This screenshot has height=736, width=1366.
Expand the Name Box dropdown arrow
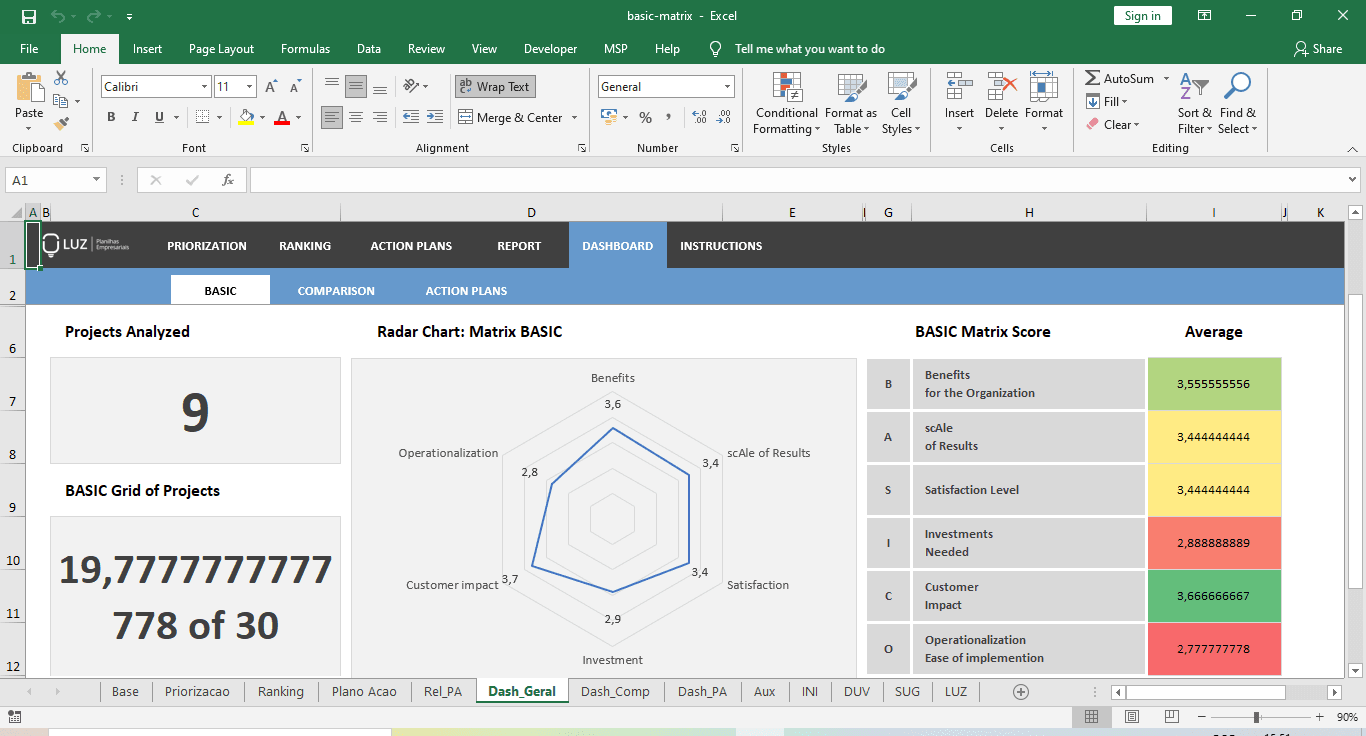[97, 180]
